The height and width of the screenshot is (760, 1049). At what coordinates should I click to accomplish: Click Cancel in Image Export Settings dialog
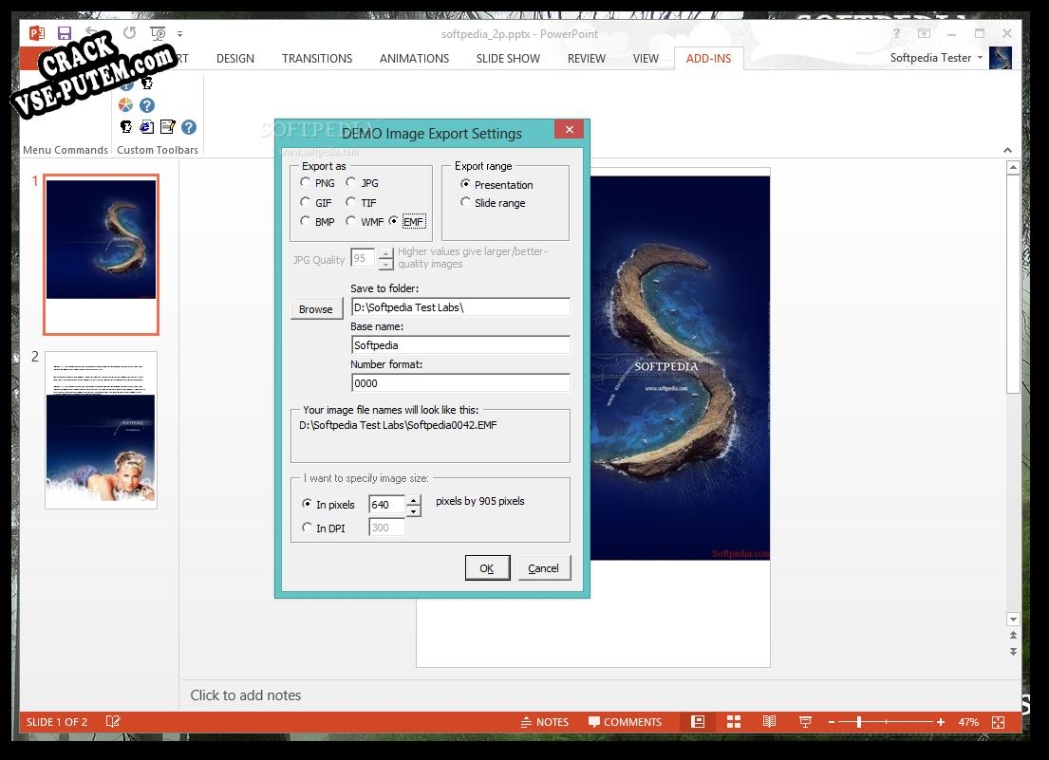(x=543, y=568)
